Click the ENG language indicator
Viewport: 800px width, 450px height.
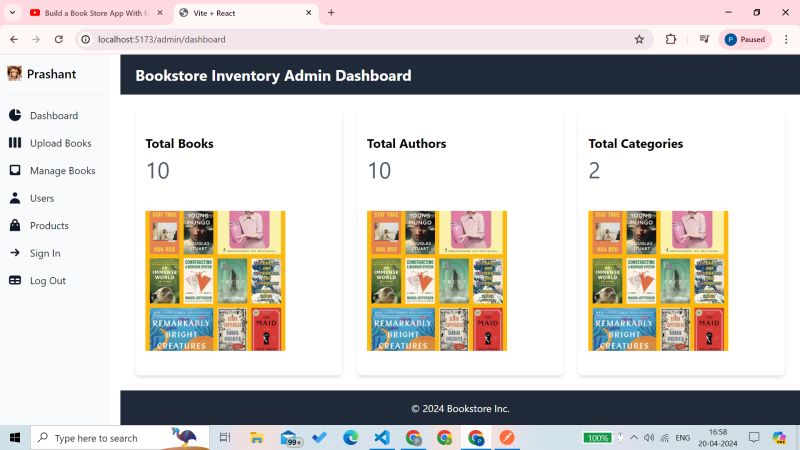pyautogui.click(x=683, y=438)
